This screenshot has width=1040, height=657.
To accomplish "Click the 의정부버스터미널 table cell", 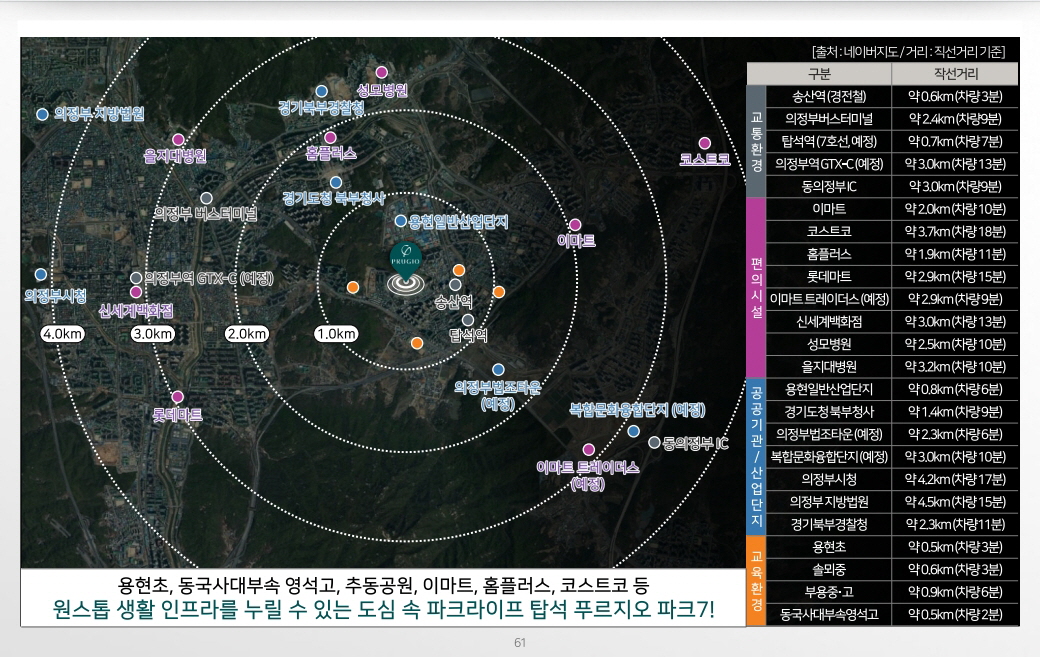I will (829, 119).
